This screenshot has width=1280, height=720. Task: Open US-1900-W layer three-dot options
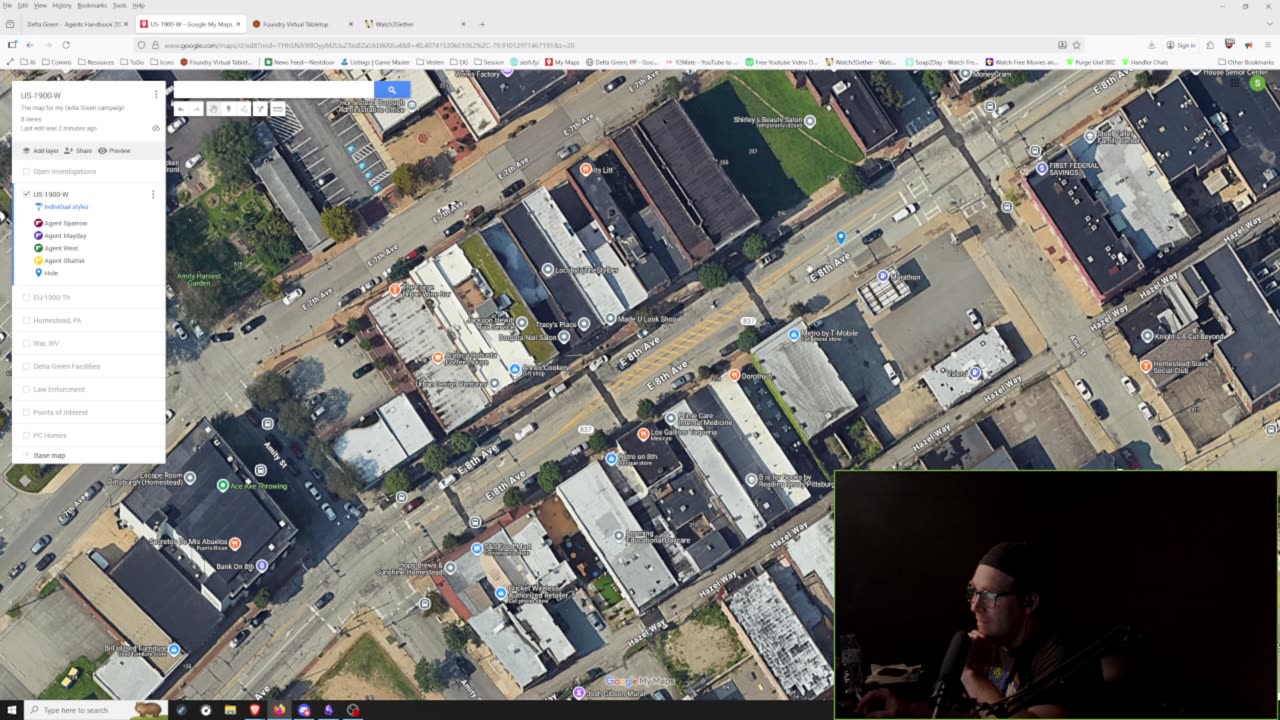click(153, 194)
